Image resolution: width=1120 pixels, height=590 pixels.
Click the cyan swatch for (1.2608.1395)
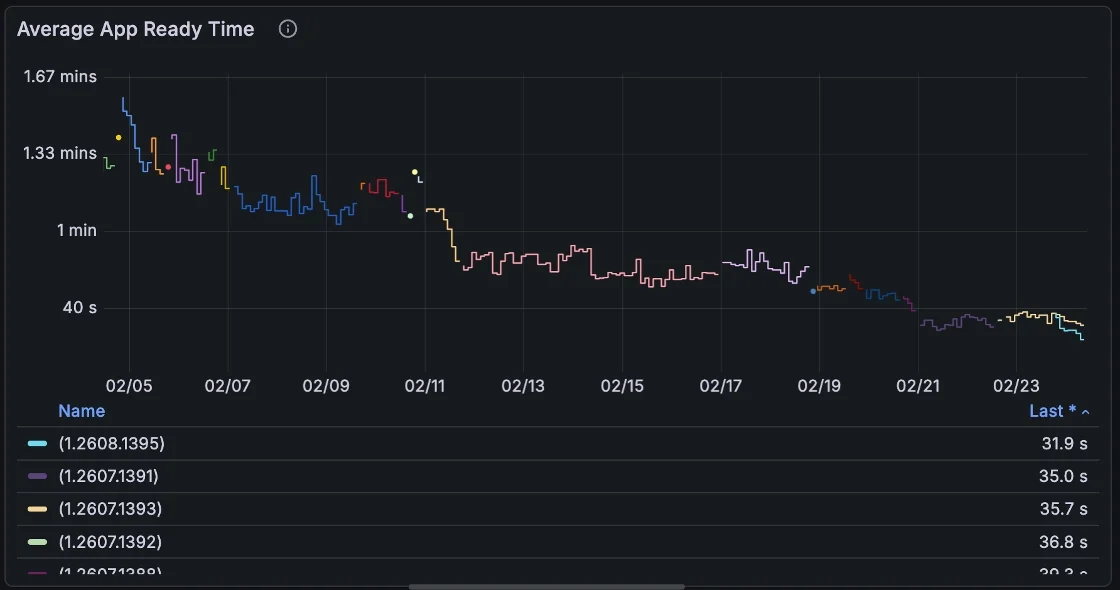(37, 443)
